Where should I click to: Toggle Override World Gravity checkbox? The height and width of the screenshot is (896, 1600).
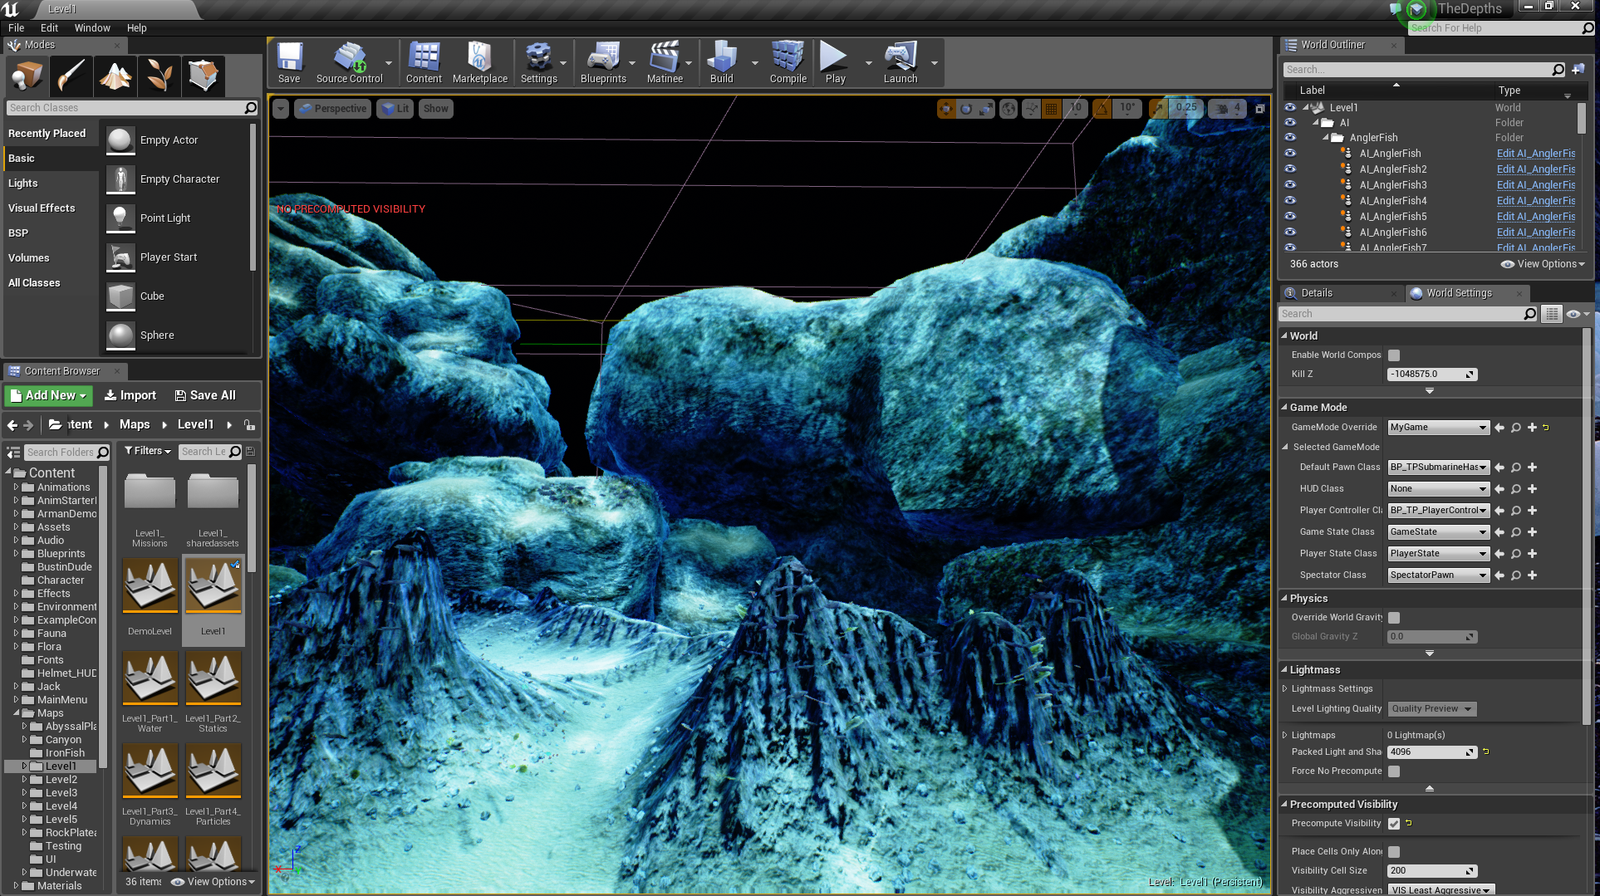coord(1394,618)
